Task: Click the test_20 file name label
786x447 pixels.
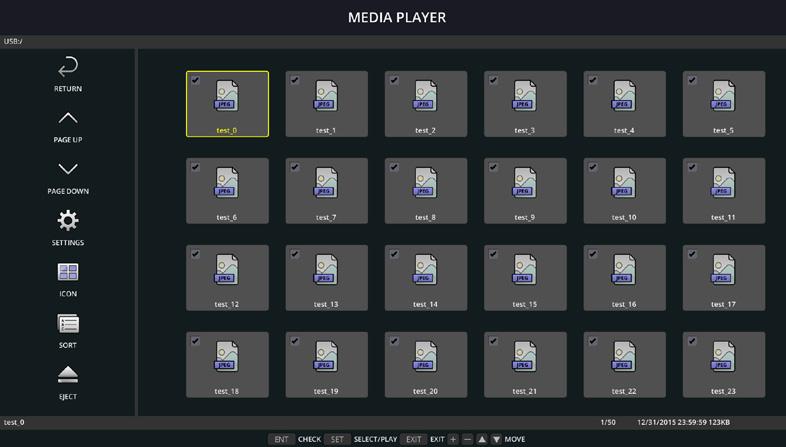Action: (x=425, y=391)
